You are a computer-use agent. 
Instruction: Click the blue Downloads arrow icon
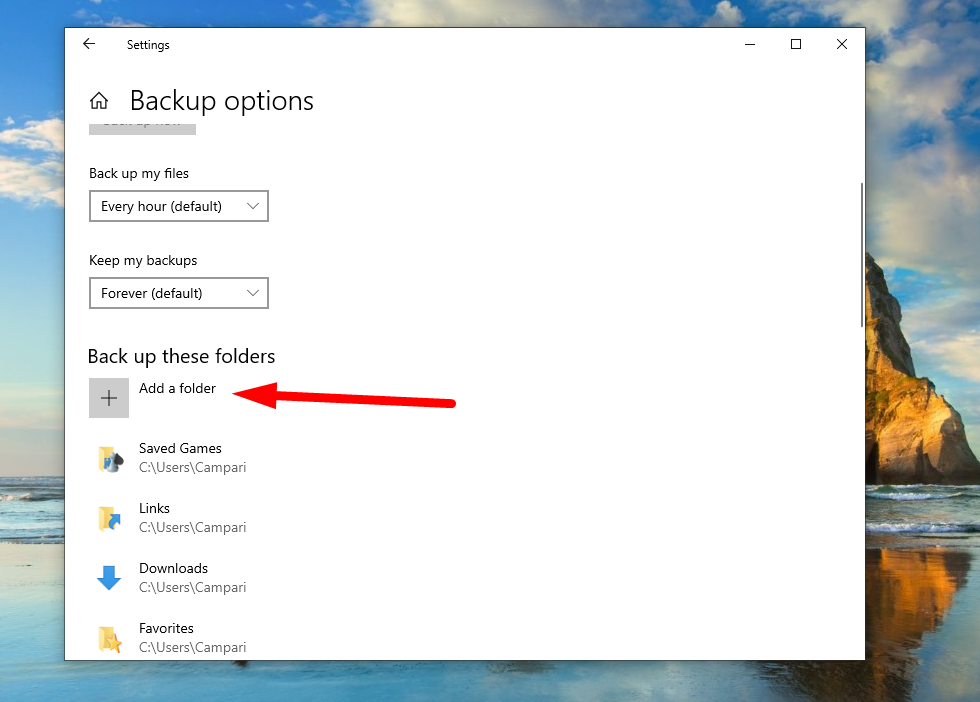[109, 578]
